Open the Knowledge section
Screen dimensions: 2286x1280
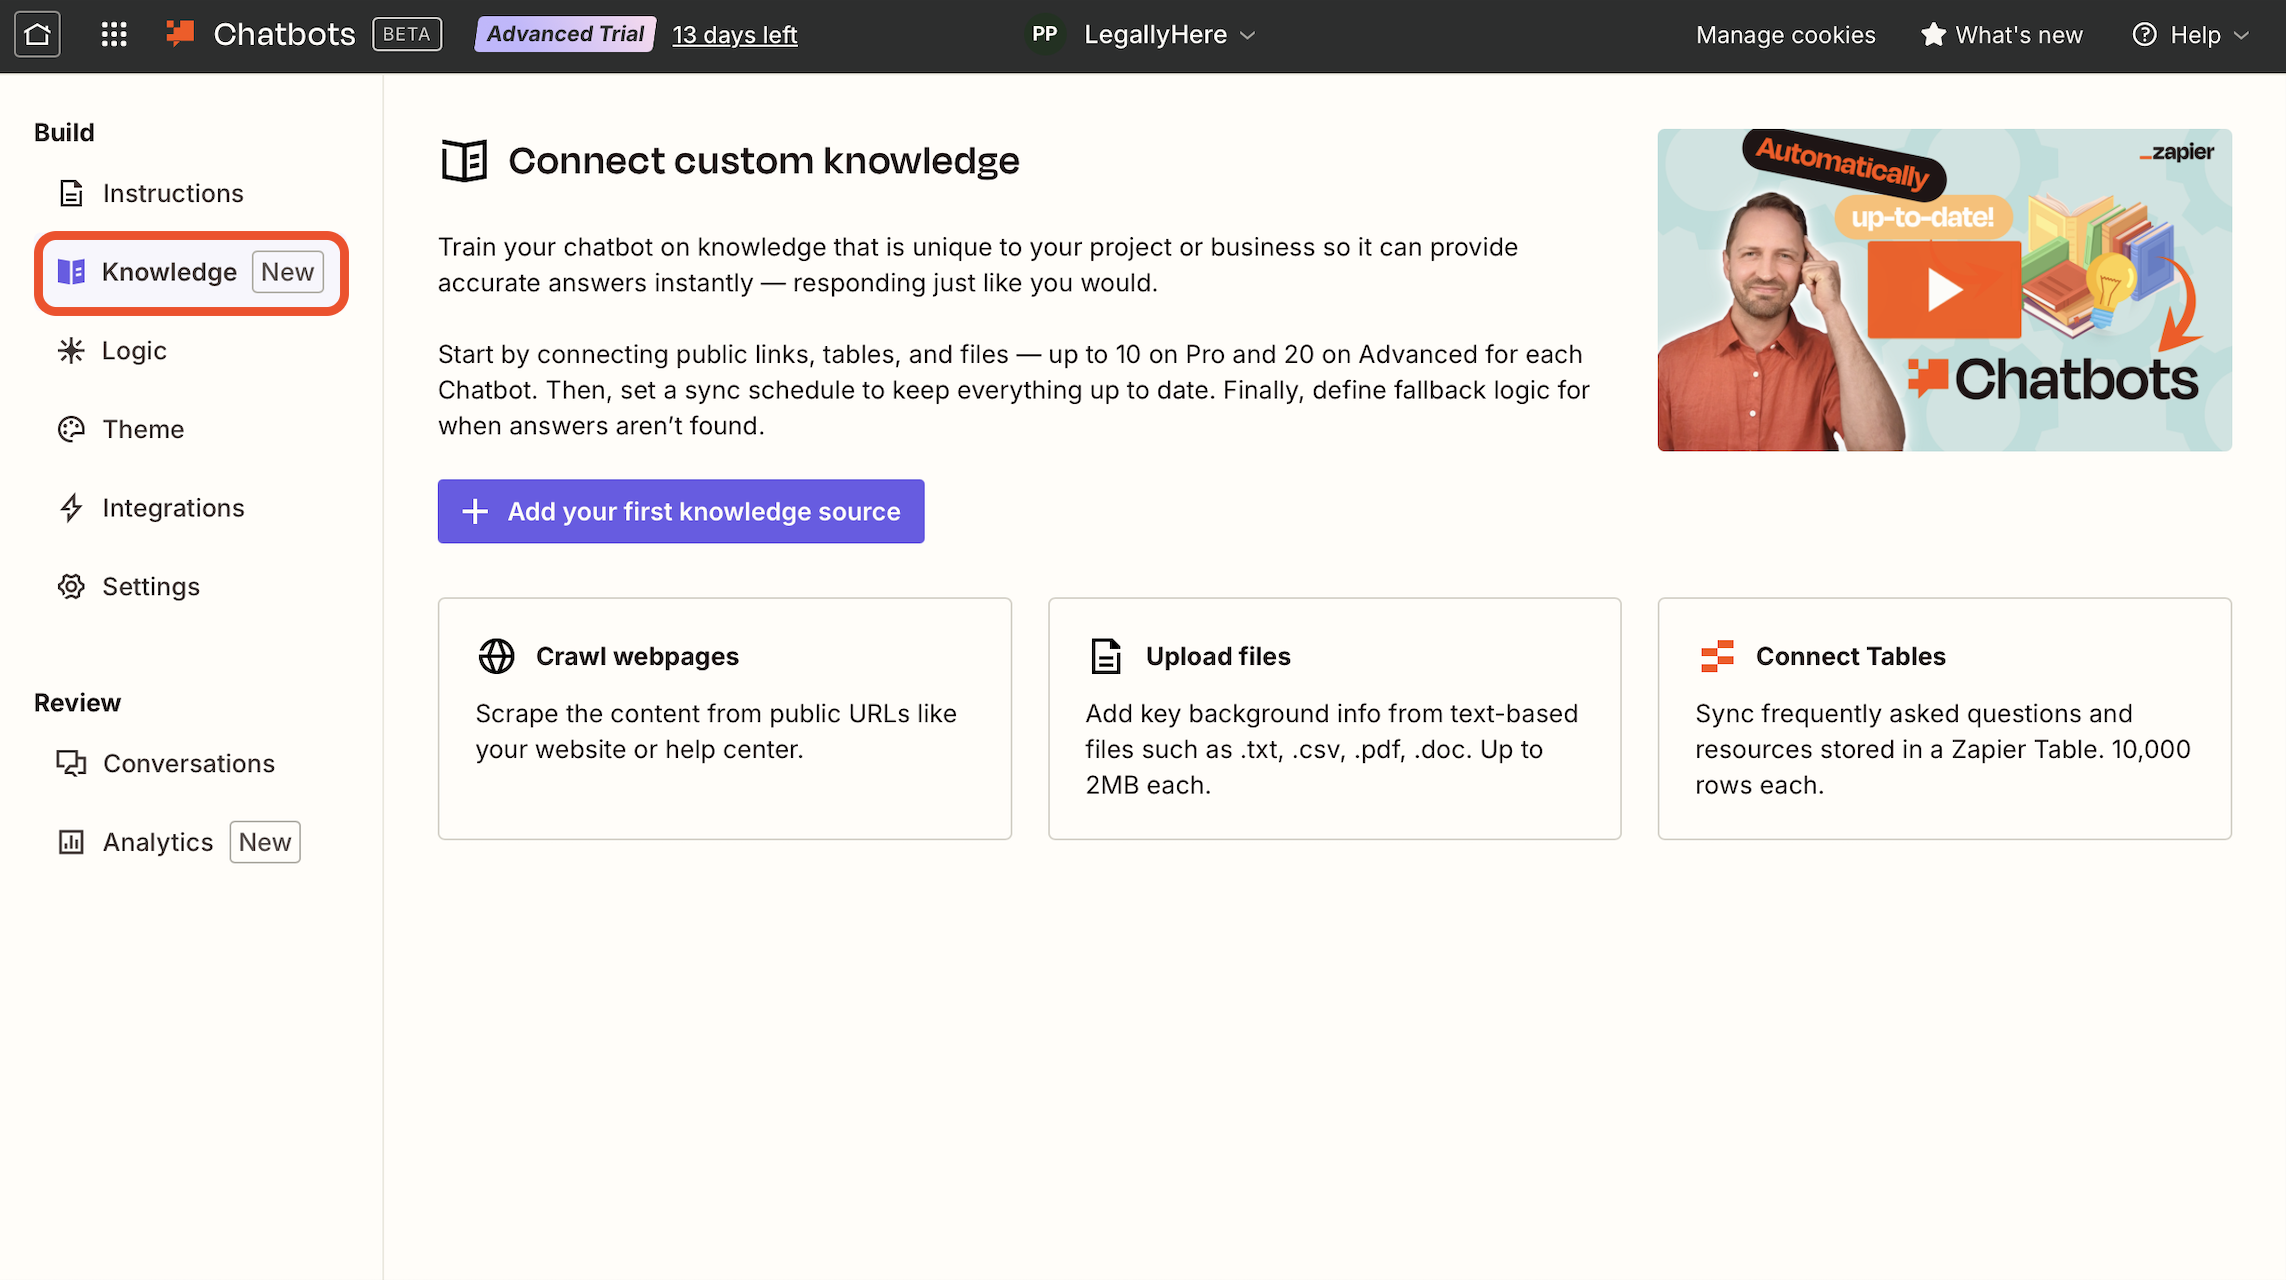pyautogui.click(x=191, y=272)
